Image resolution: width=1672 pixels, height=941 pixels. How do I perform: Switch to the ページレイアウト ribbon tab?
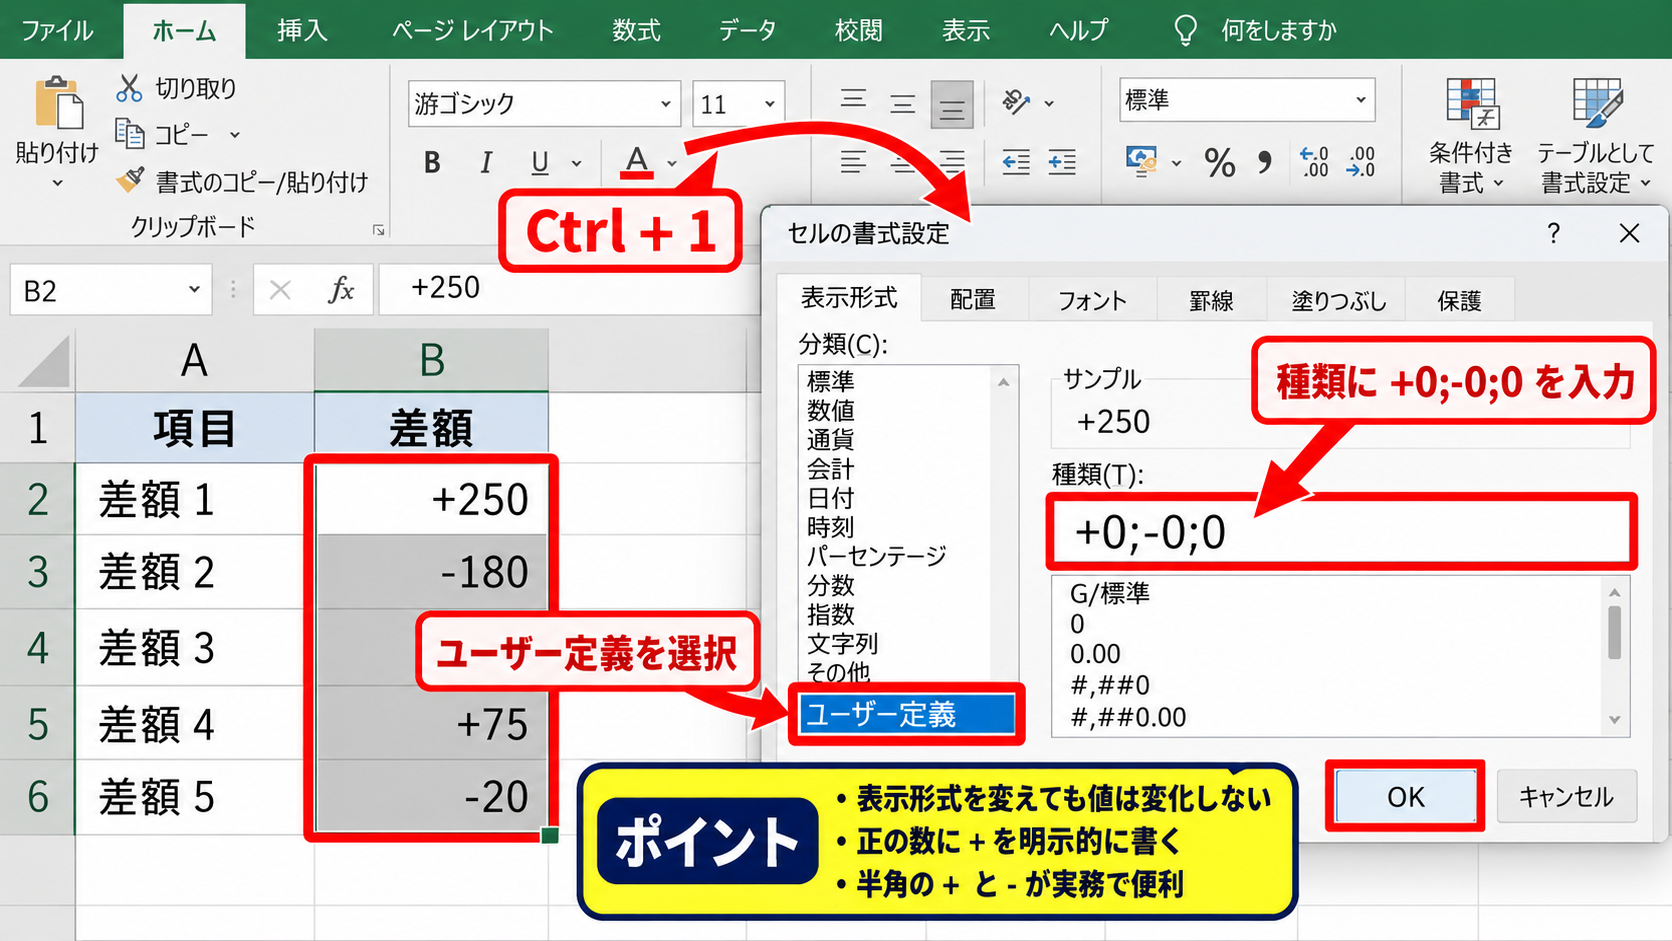point(472,31)
